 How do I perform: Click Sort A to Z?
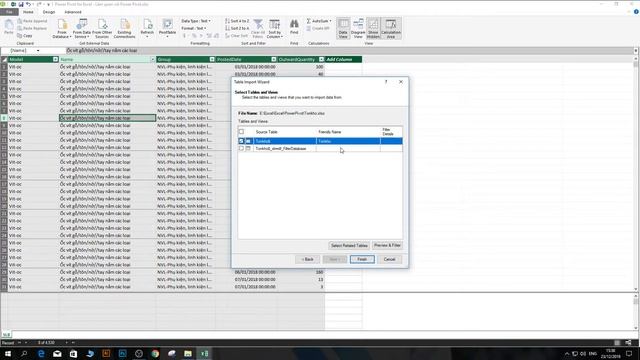point(237,21)
